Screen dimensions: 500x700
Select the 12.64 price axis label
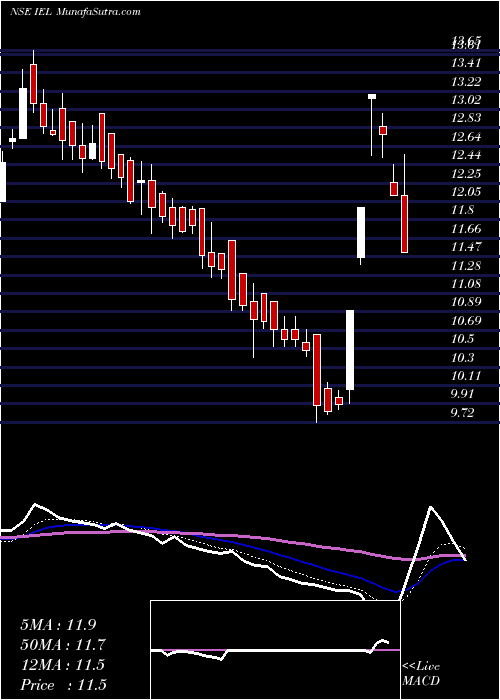tap(466, 137)
